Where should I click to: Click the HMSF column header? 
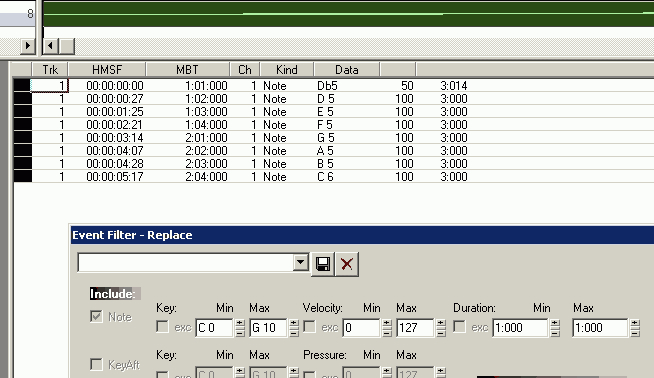tap(107, 70)
